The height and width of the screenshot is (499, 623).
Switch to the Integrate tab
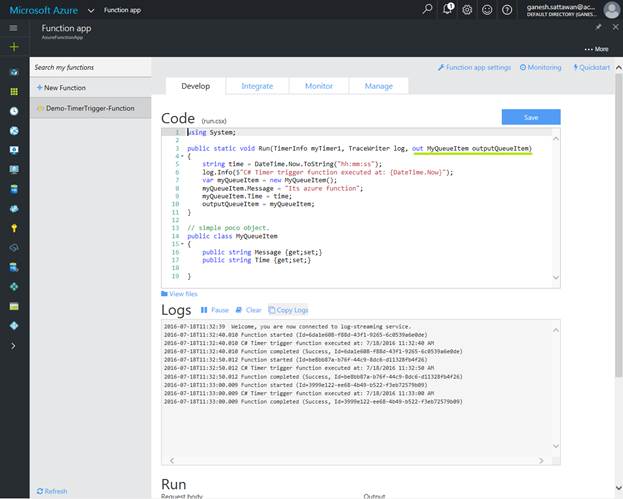click(257, 87)
